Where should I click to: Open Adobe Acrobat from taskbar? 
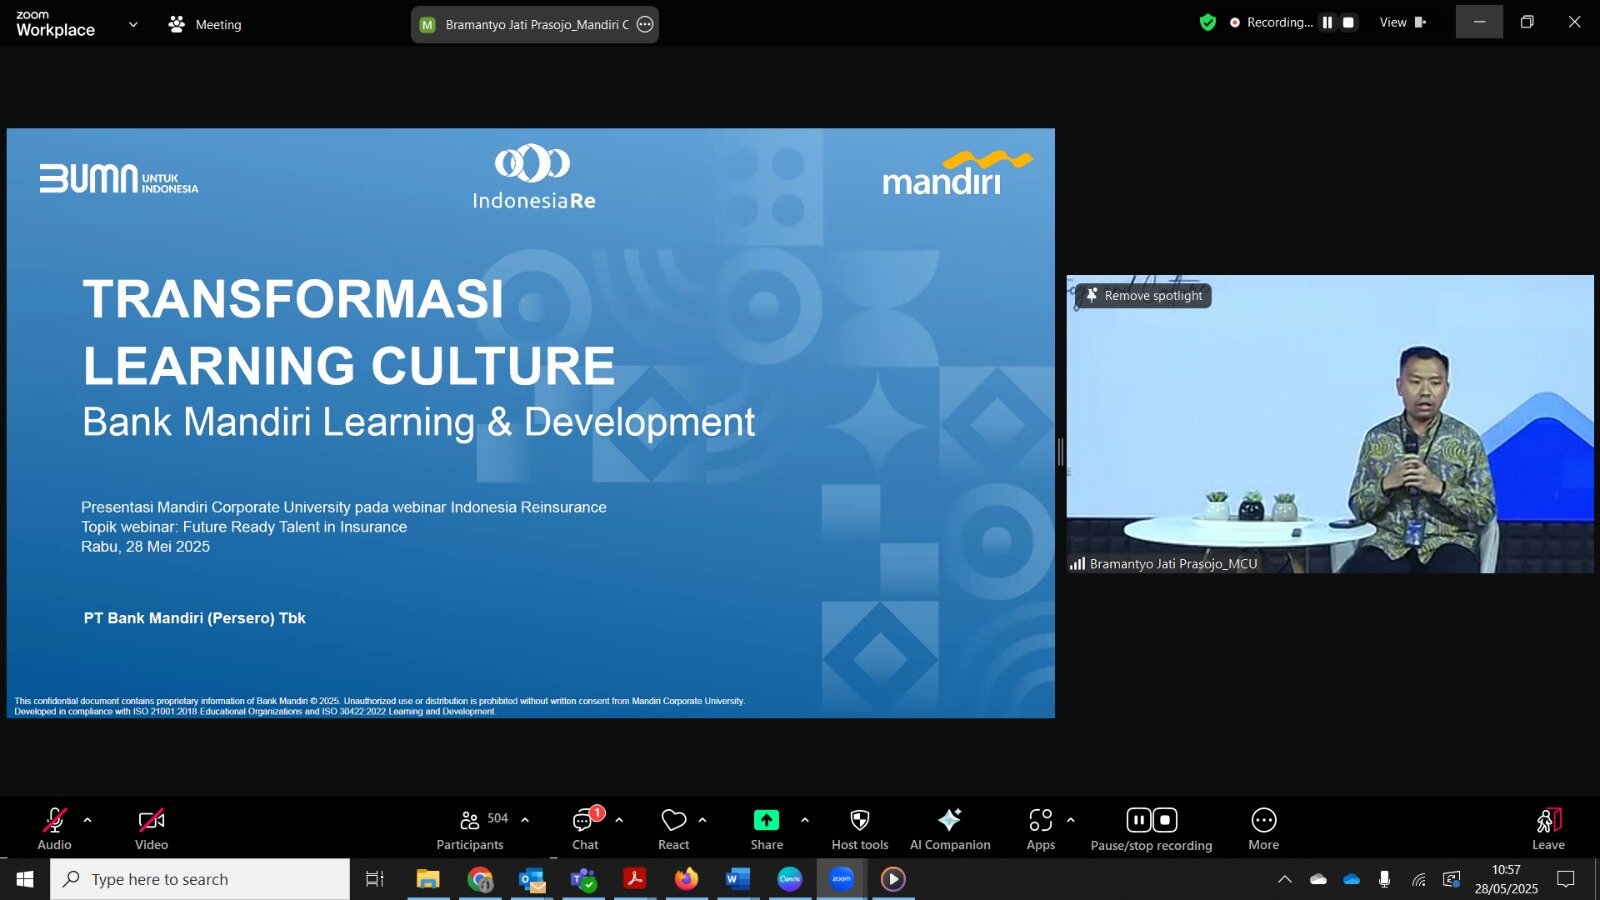coord(635,879)
